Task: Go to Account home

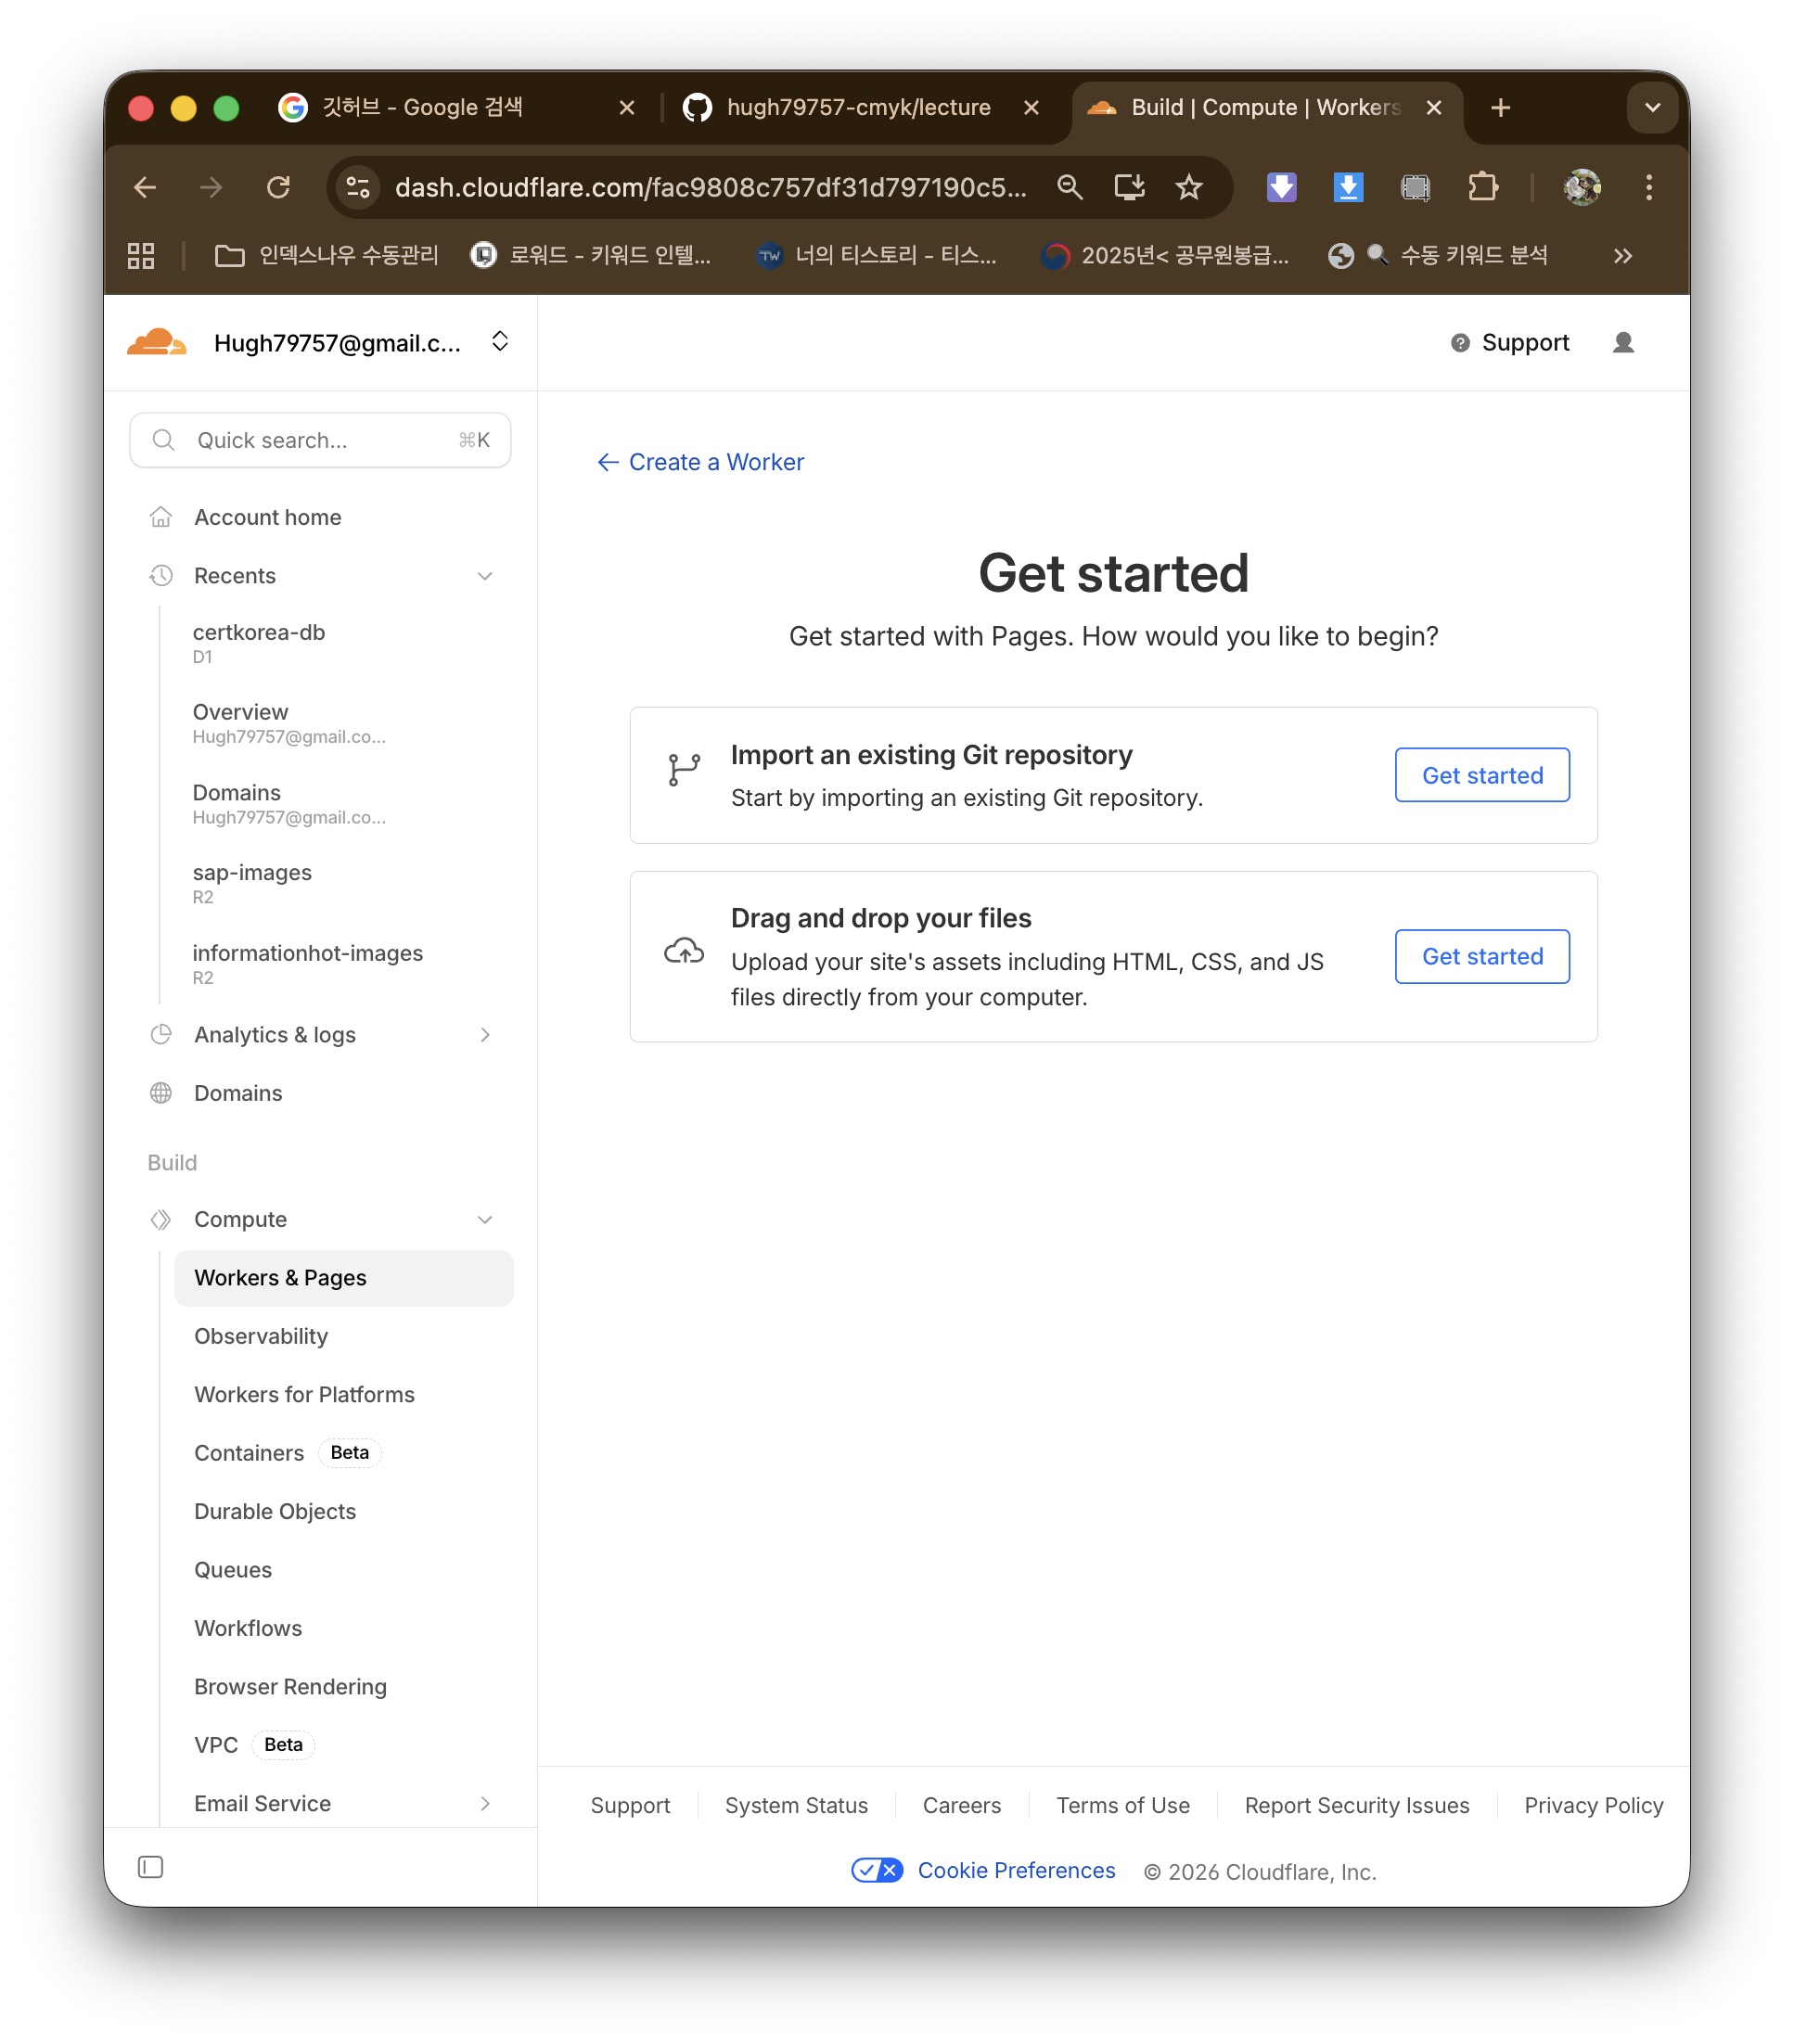Action: pyautogui.click(x=268, y=517)
